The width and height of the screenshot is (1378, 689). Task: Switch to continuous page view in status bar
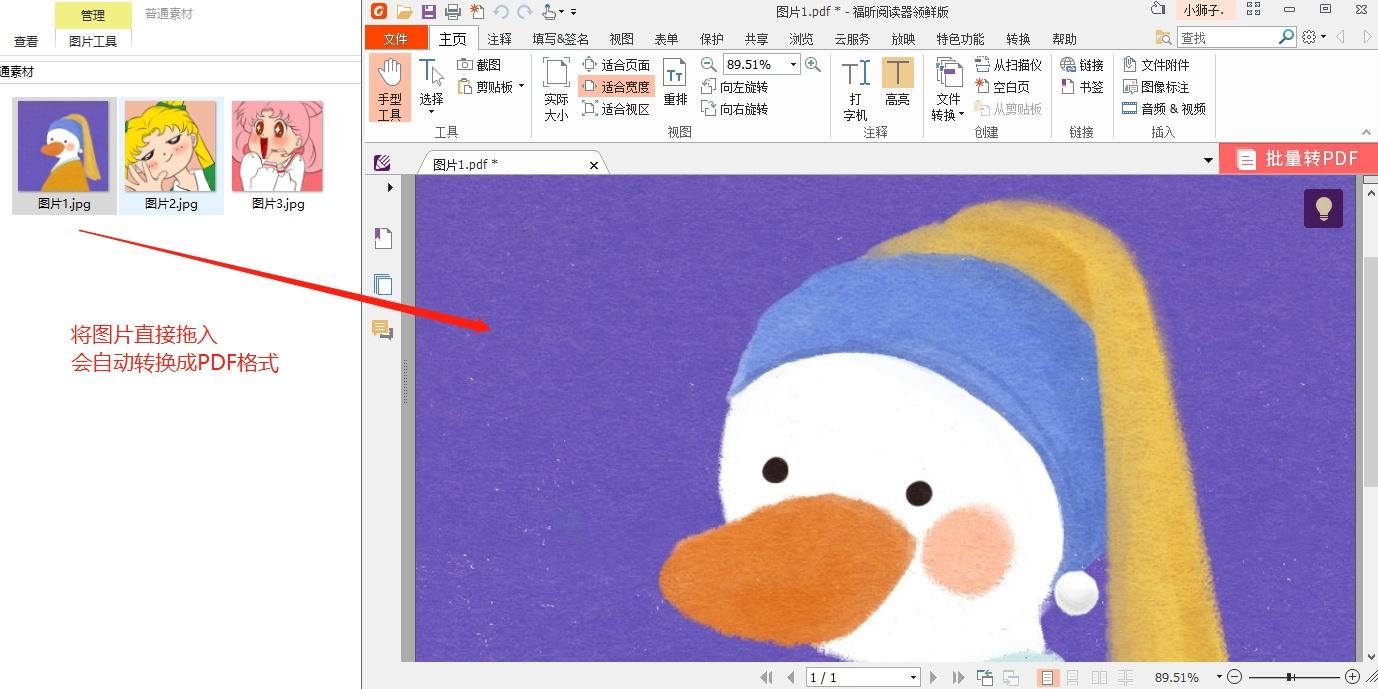(1073, 677)
